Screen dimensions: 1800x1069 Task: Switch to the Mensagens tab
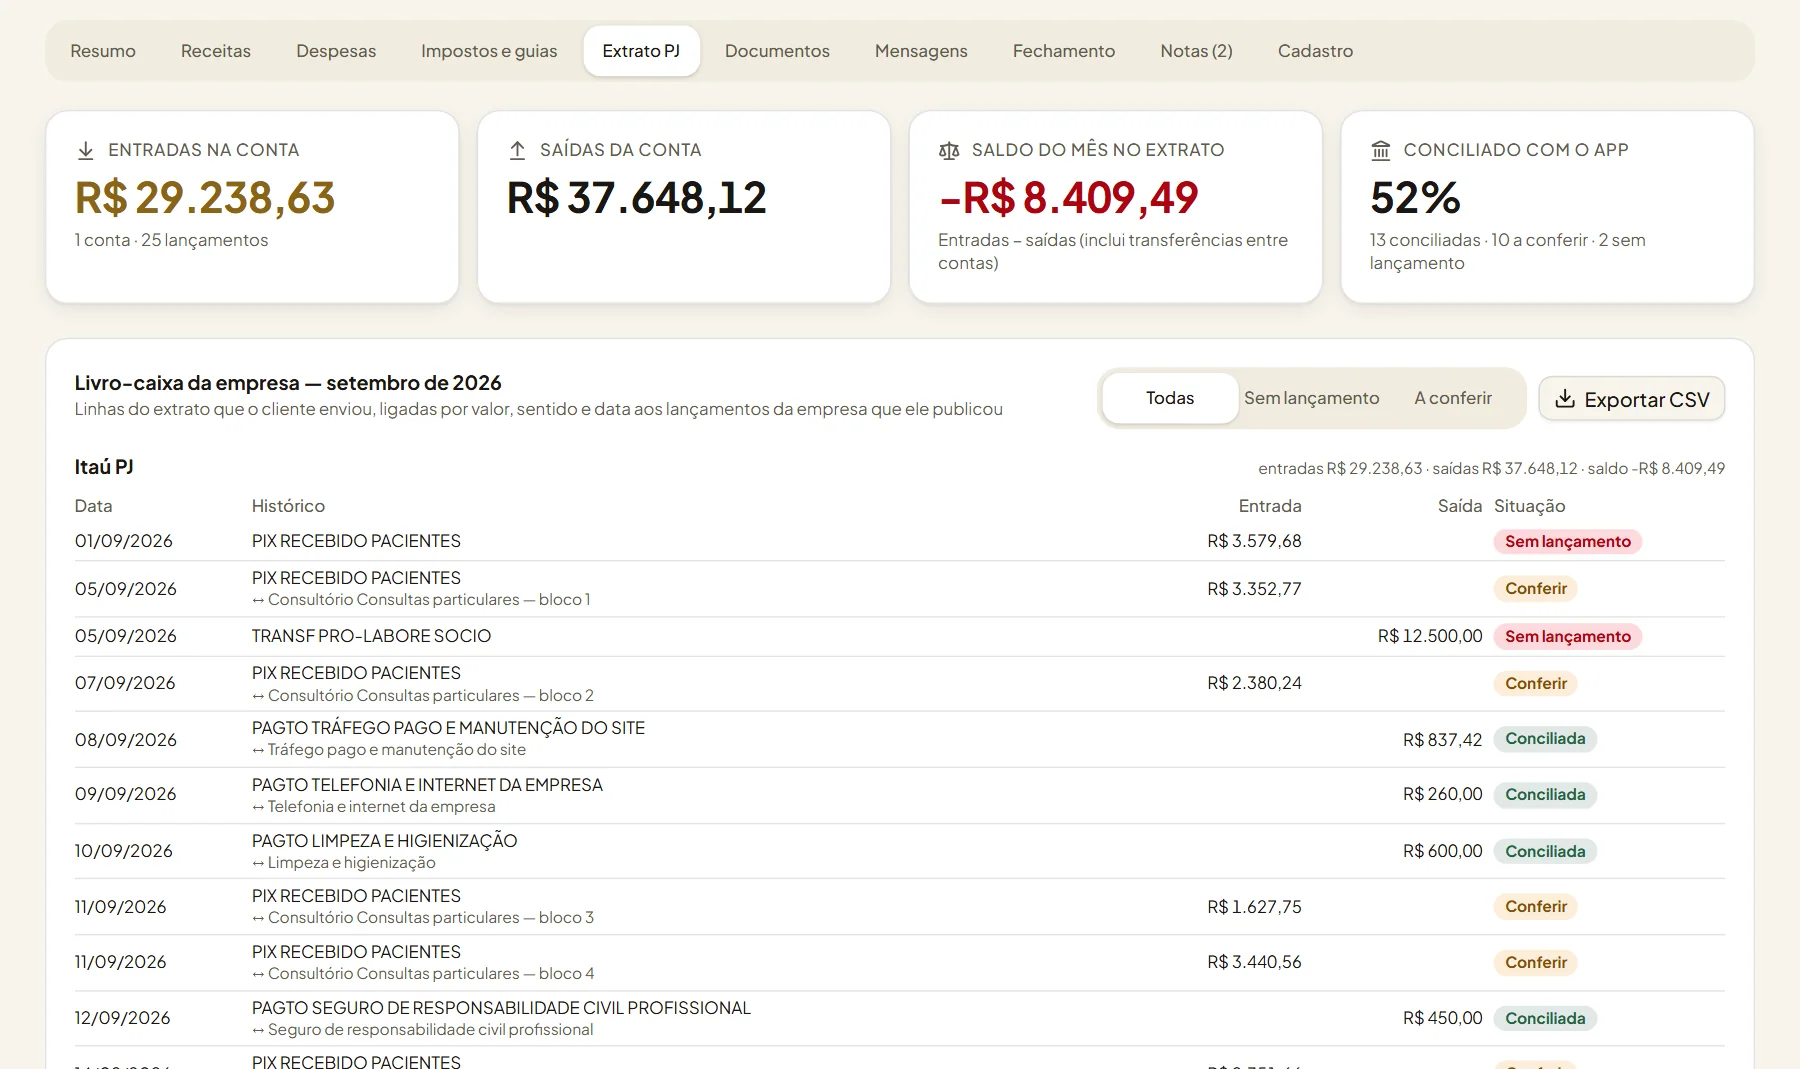tap(921, 51)
